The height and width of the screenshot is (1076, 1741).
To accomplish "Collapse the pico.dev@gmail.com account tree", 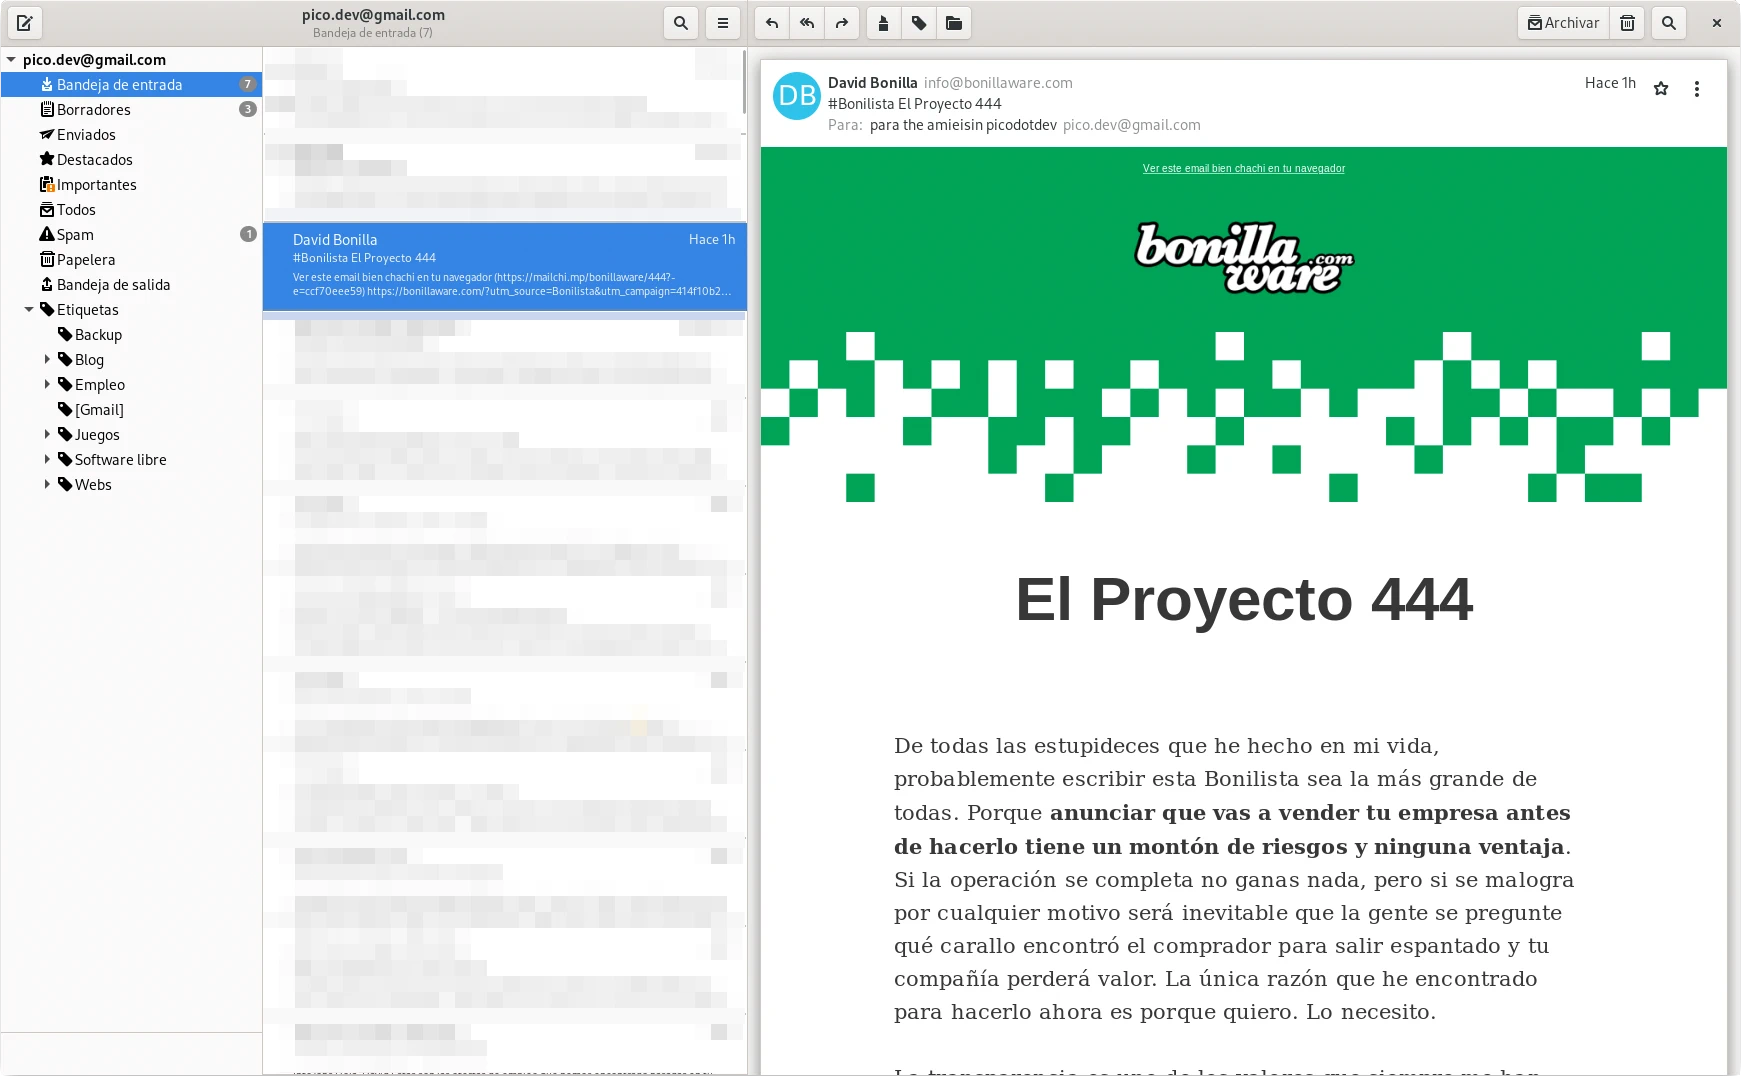I will [11, 60].
